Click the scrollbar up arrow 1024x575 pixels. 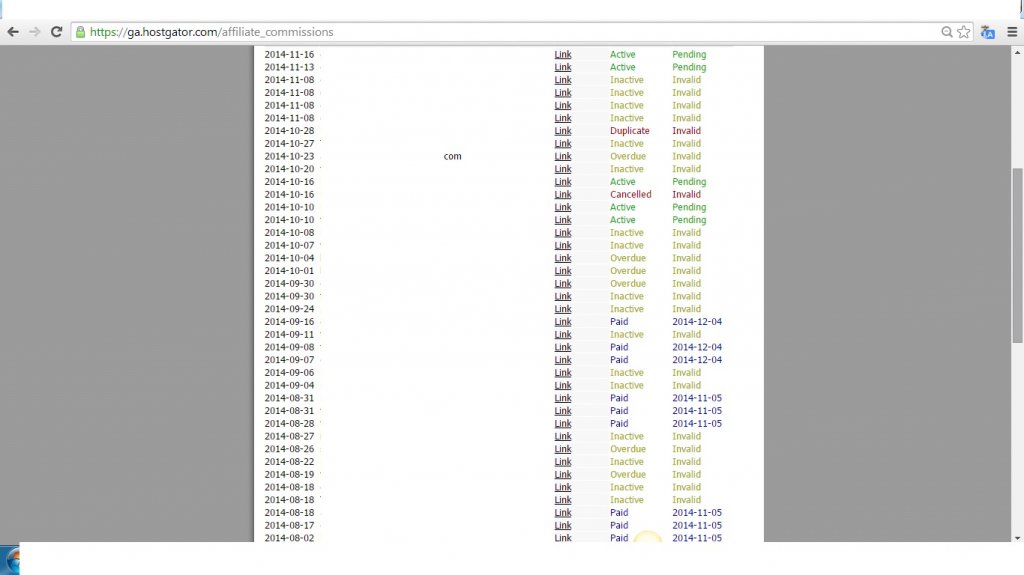click(1017, 52)
